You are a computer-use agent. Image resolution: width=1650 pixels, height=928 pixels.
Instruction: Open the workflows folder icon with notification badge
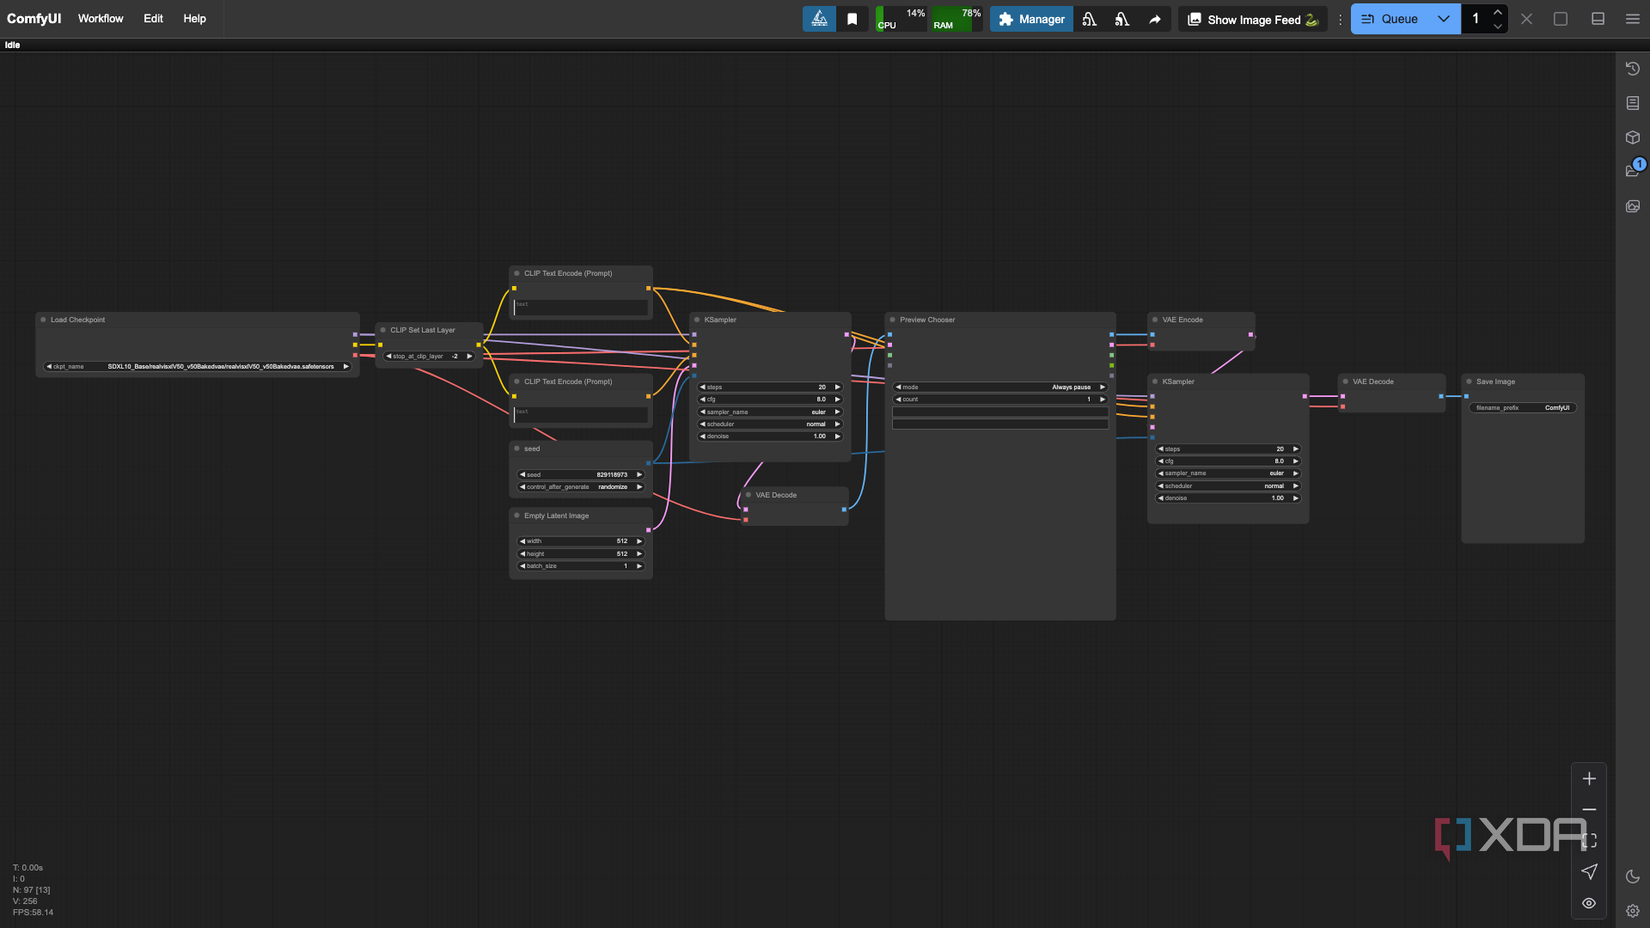click(1630, 170)
